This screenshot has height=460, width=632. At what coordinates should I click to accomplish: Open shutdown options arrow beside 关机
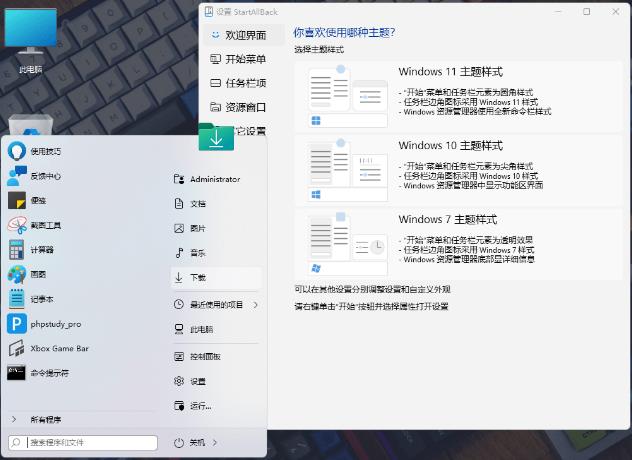click(215, 443)
